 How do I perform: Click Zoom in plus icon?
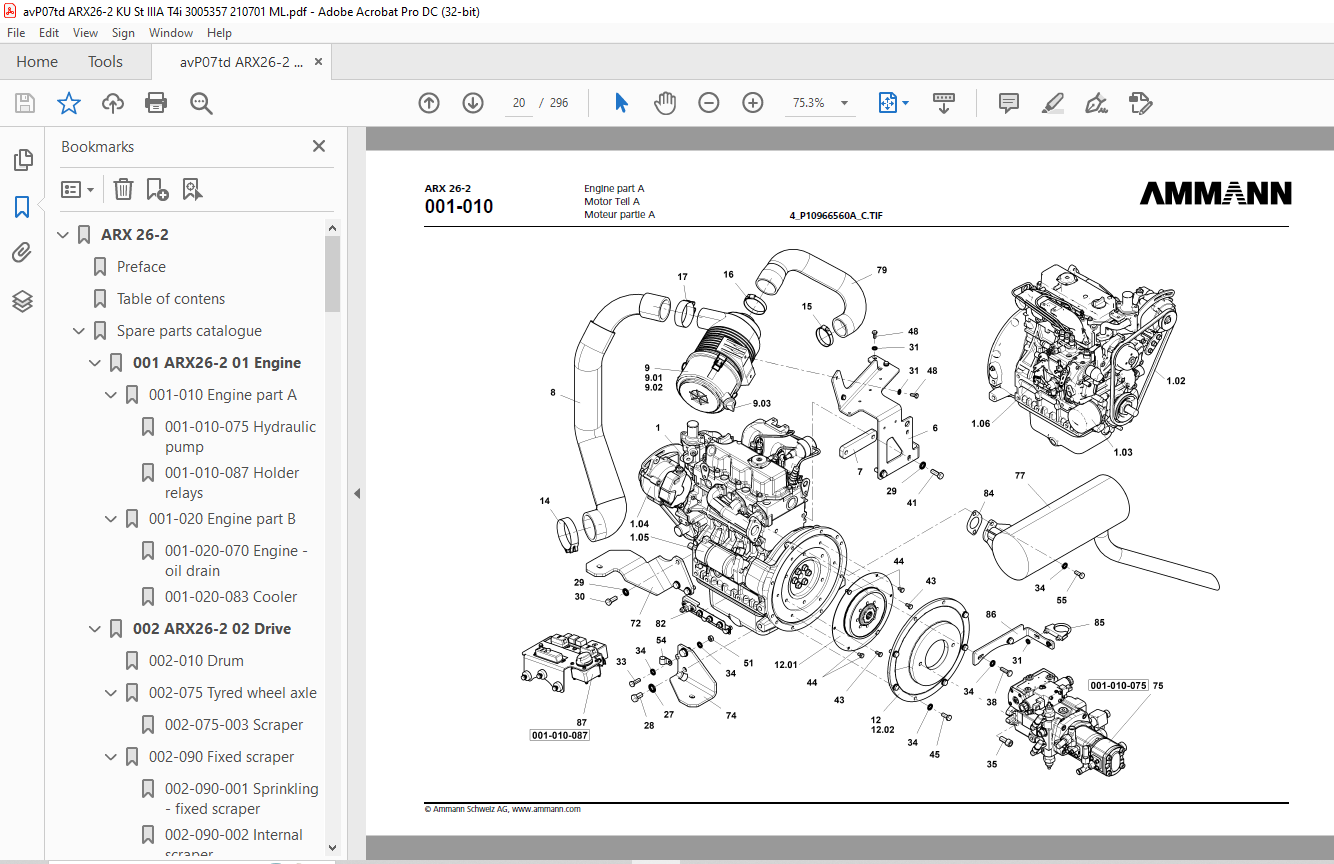coord(753,103)
